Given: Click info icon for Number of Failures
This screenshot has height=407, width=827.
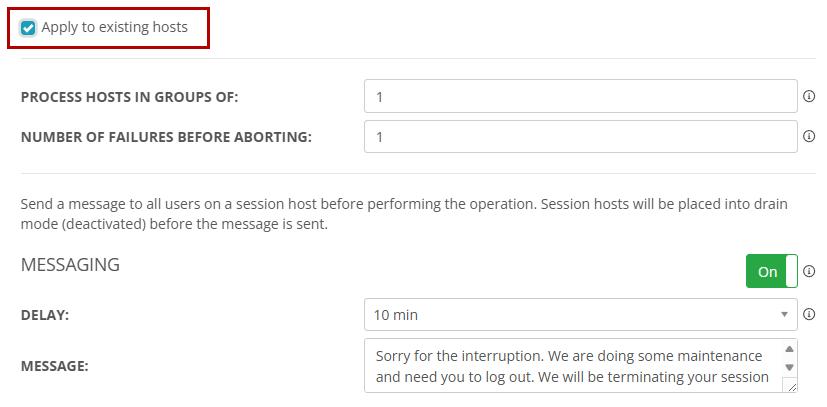Looking at the screenshot, I should [809, 136].
